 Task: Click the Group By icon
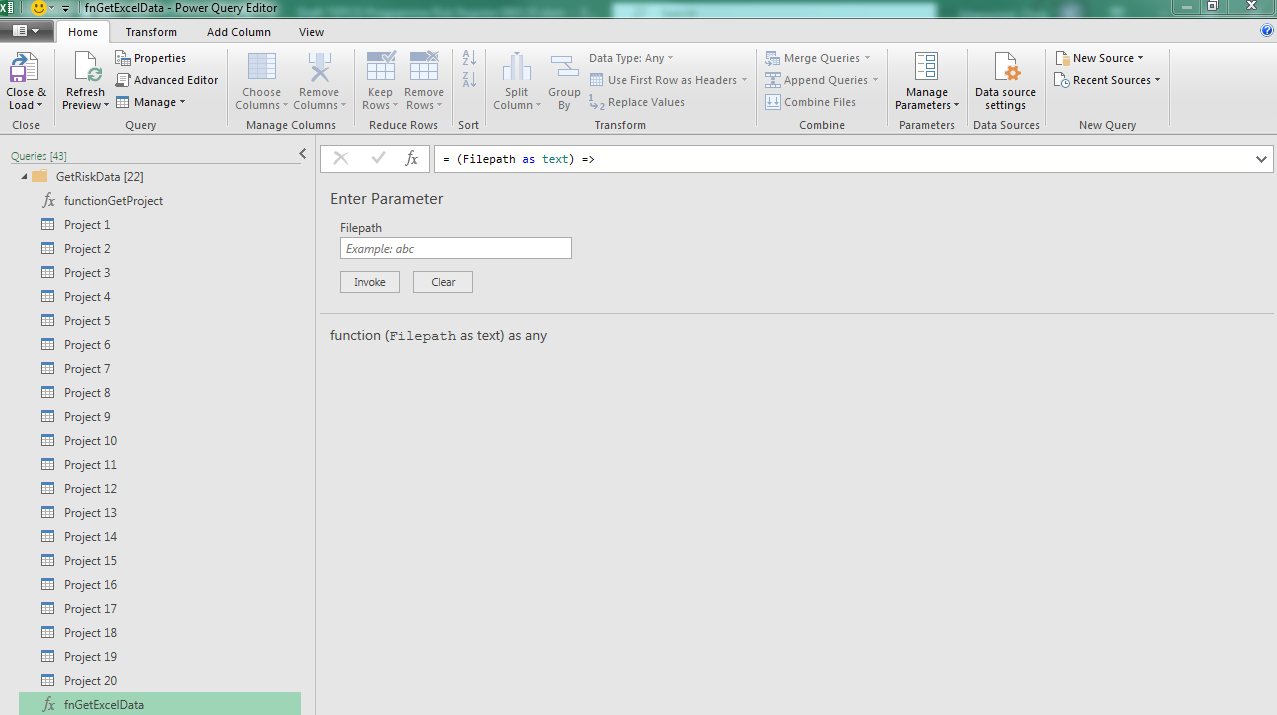click(564, 67)
